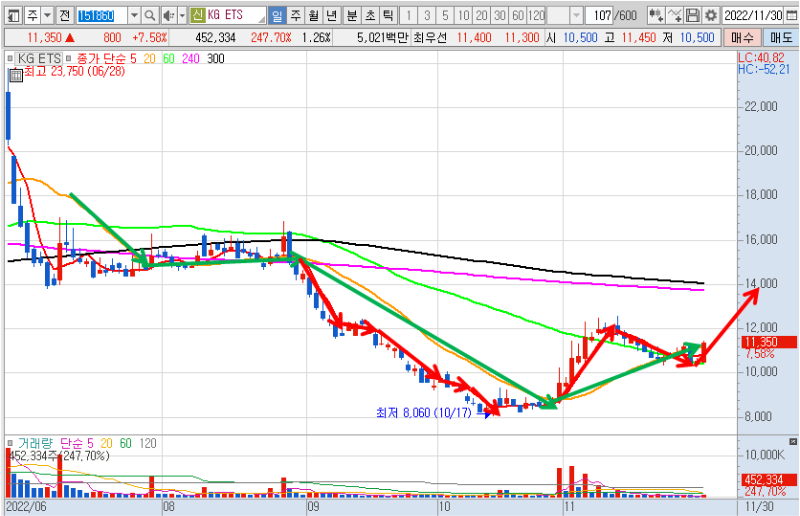Click the green 60 moving average legend
Viewport: 800px width, 516px height.
coord(169,59)
